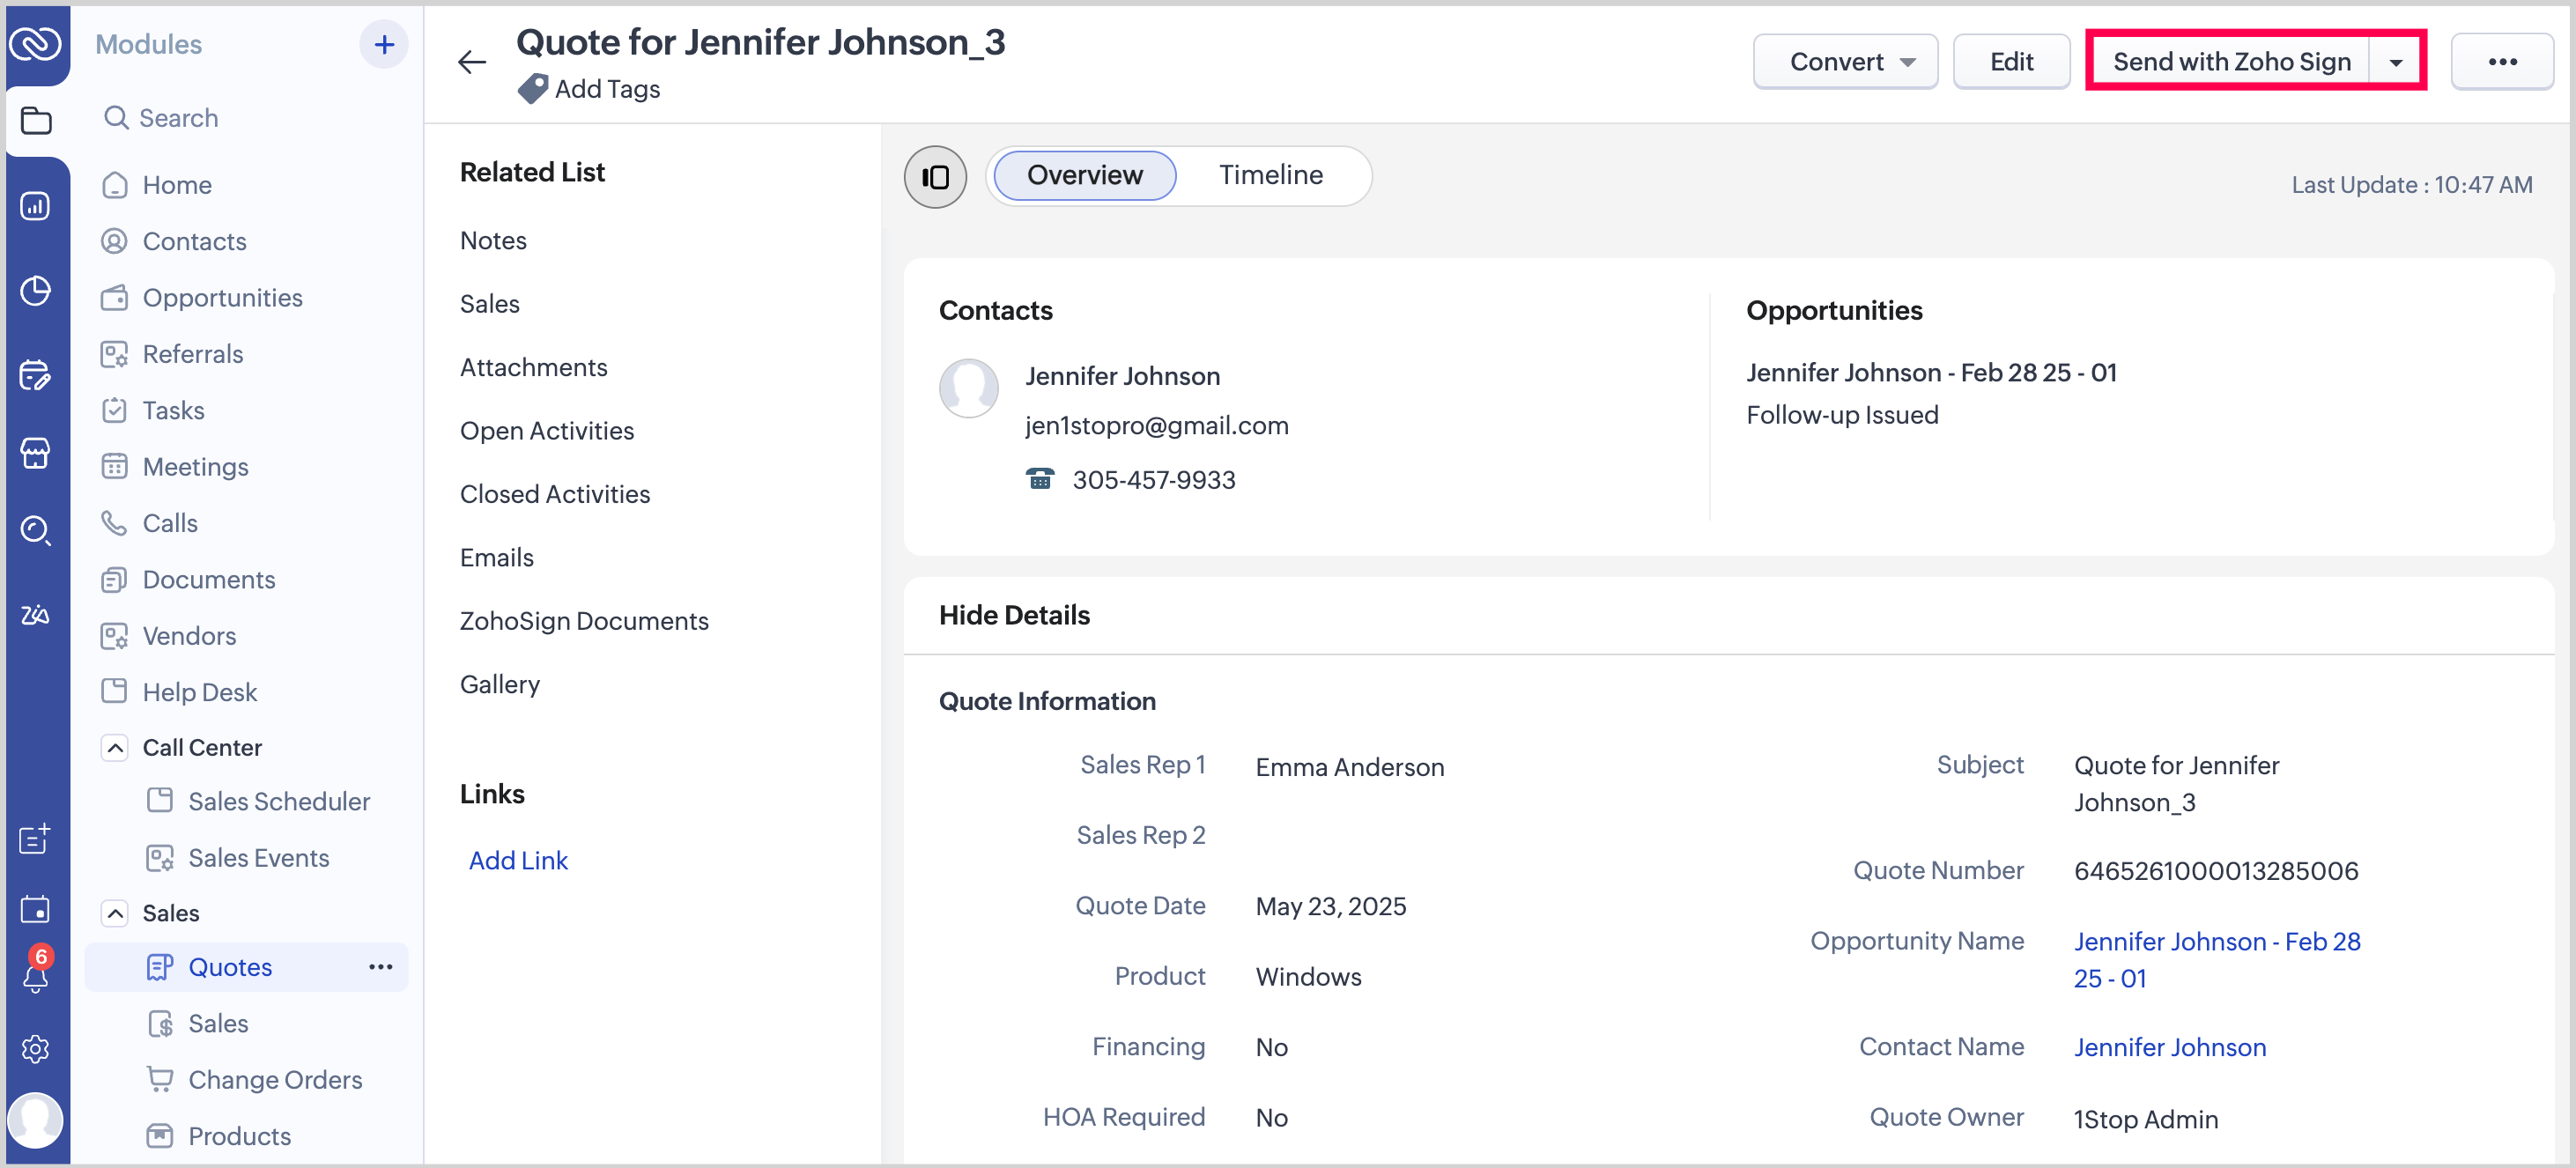
Task: Click the Zoho CRM logo icon
Action: point(36,43)
